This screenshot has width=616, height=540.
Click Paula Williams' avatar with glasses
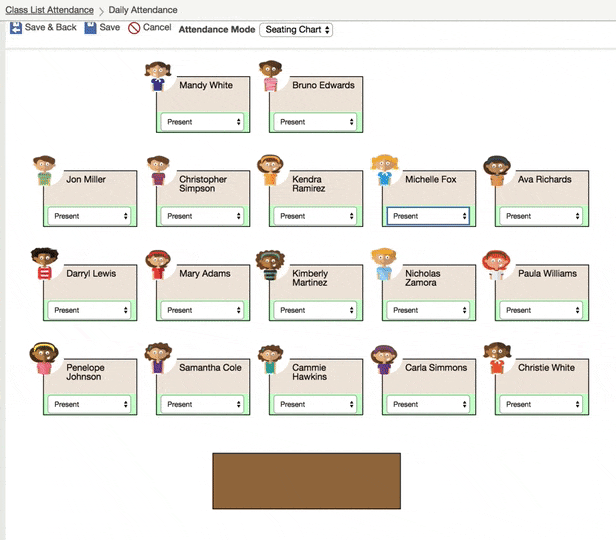pyautogui.click(x=496, y=264)
